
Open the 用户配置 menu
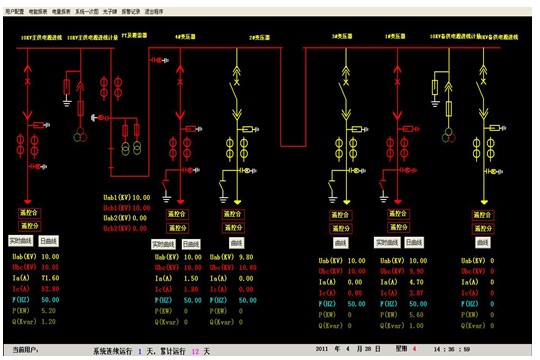[x=15, y=11]
